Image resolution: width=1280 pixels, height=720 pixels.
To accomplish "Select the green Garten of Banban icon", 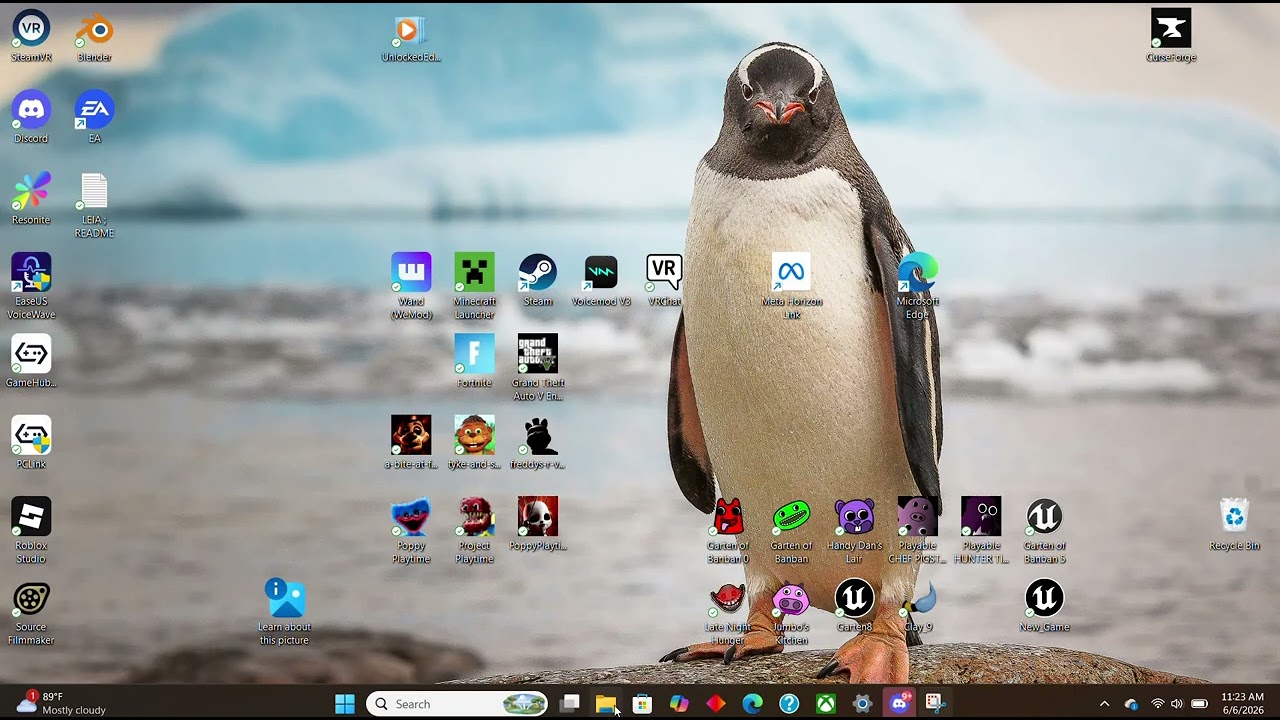I will pos(791,531).
